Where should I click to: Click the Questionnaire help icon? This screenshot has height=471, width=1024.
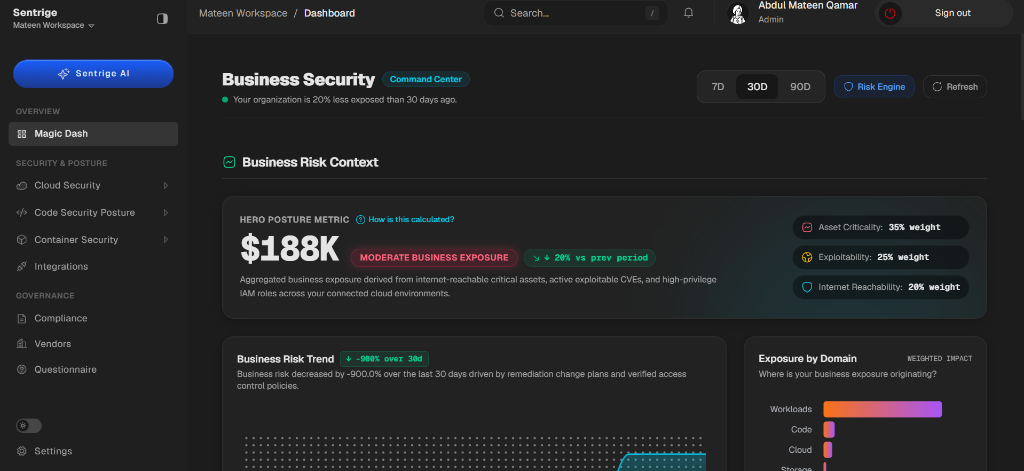point(22,370)
